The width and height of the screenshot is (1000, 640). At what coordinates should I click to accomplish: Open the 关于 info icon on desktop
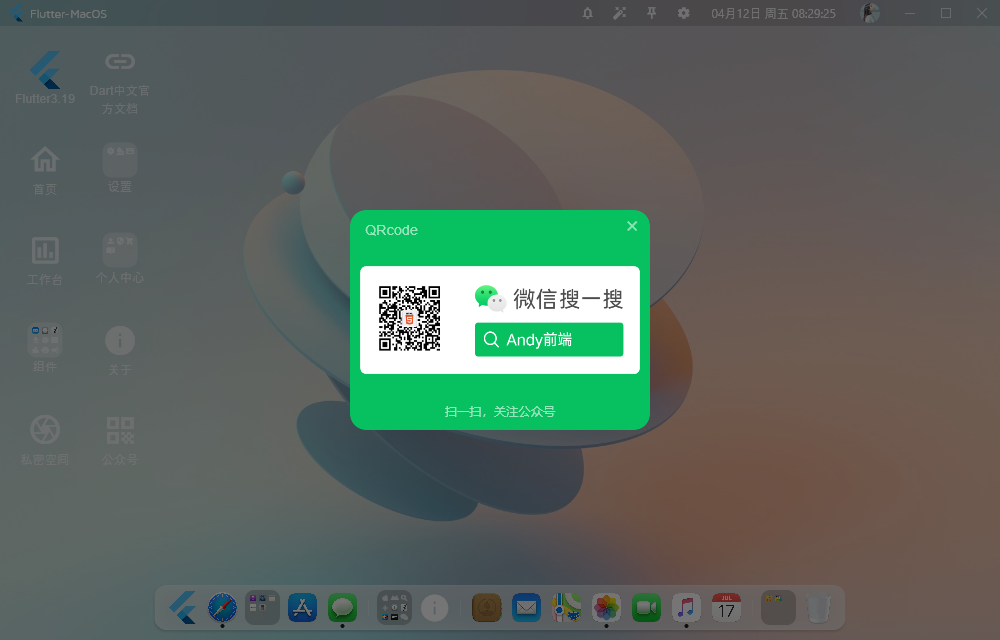120,341
